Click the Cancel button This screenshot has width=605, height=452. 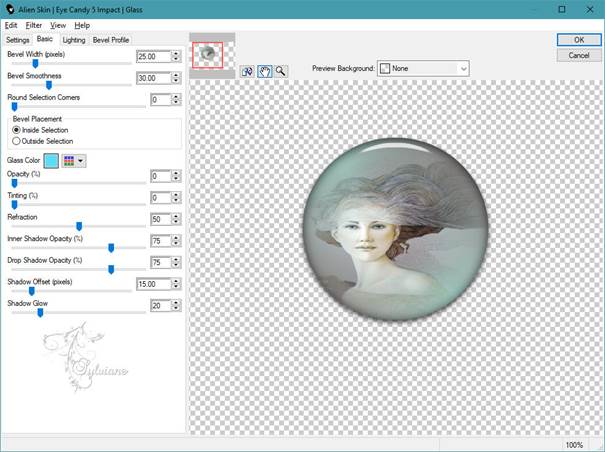tap(579, 56)
